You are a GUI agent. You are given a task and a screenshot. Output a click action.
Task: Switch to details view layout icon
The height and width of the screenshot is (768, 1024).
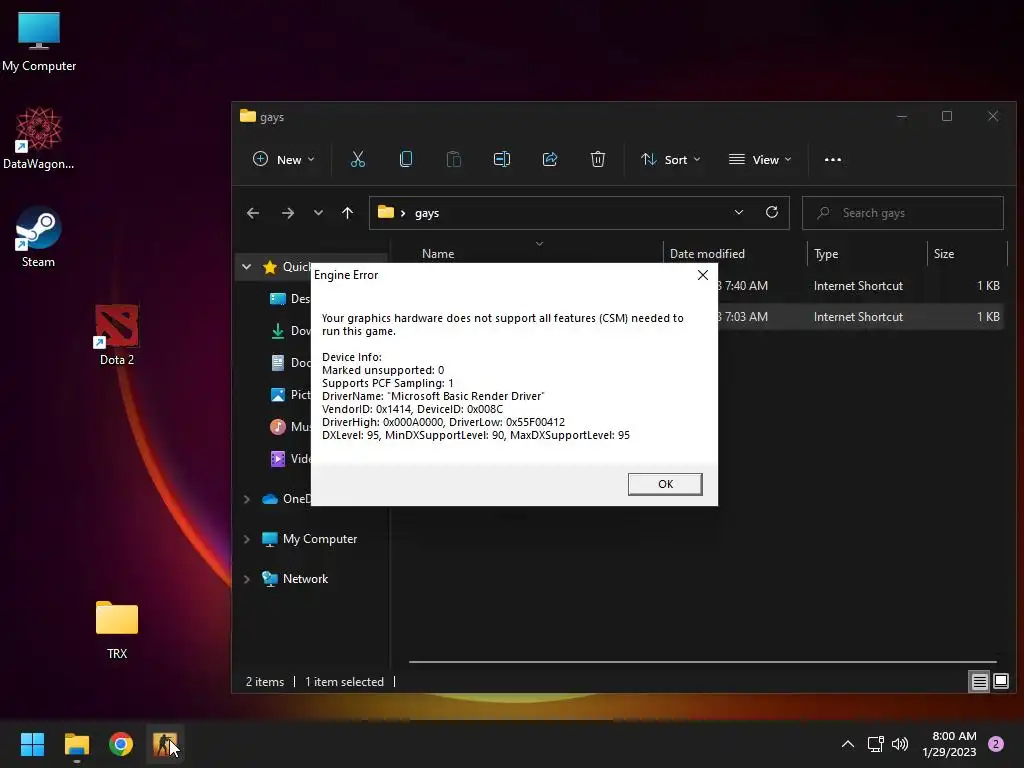coord(979,681)
